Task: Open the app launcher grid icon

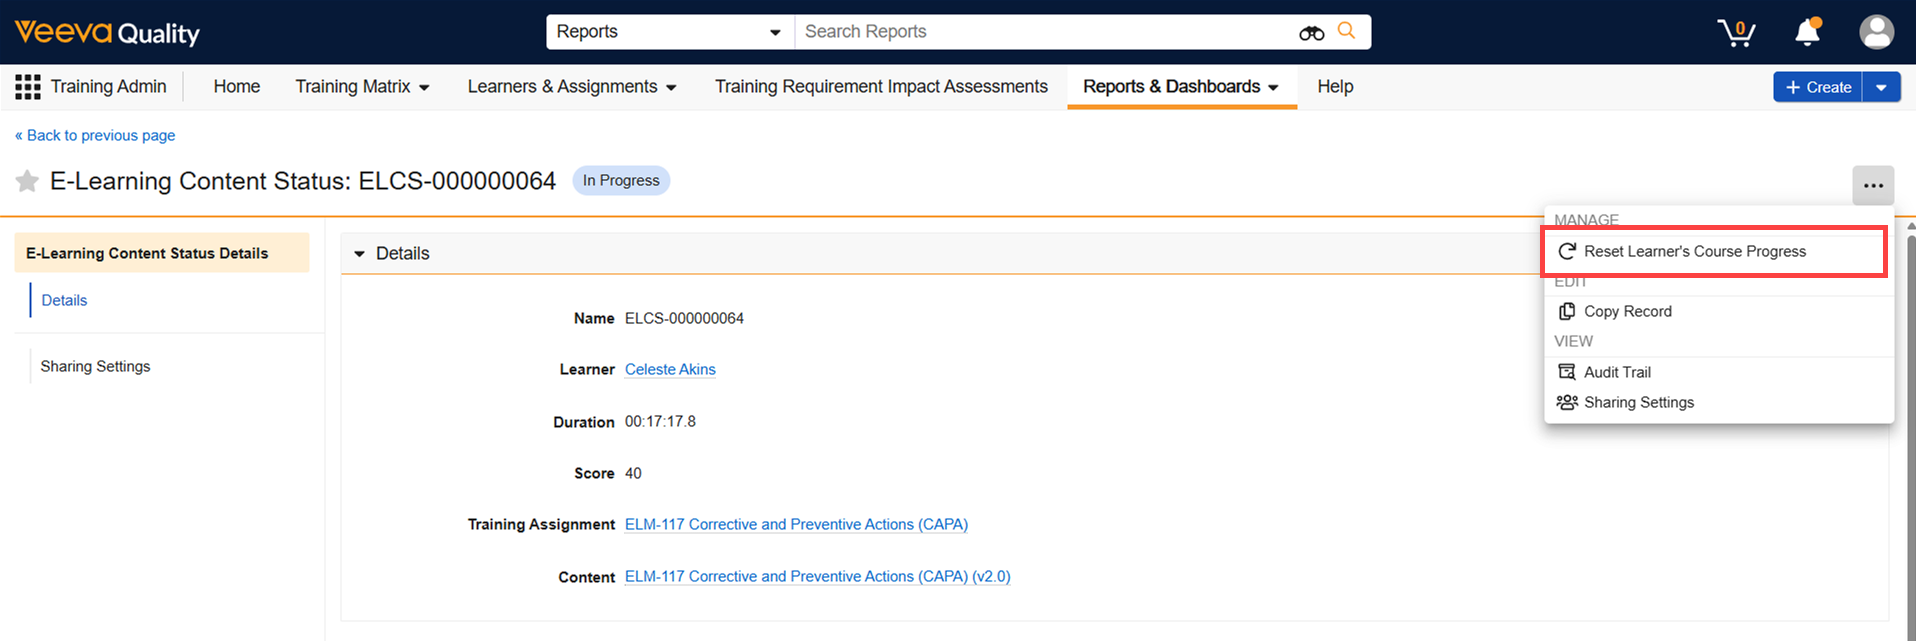Action: point(28,87)
